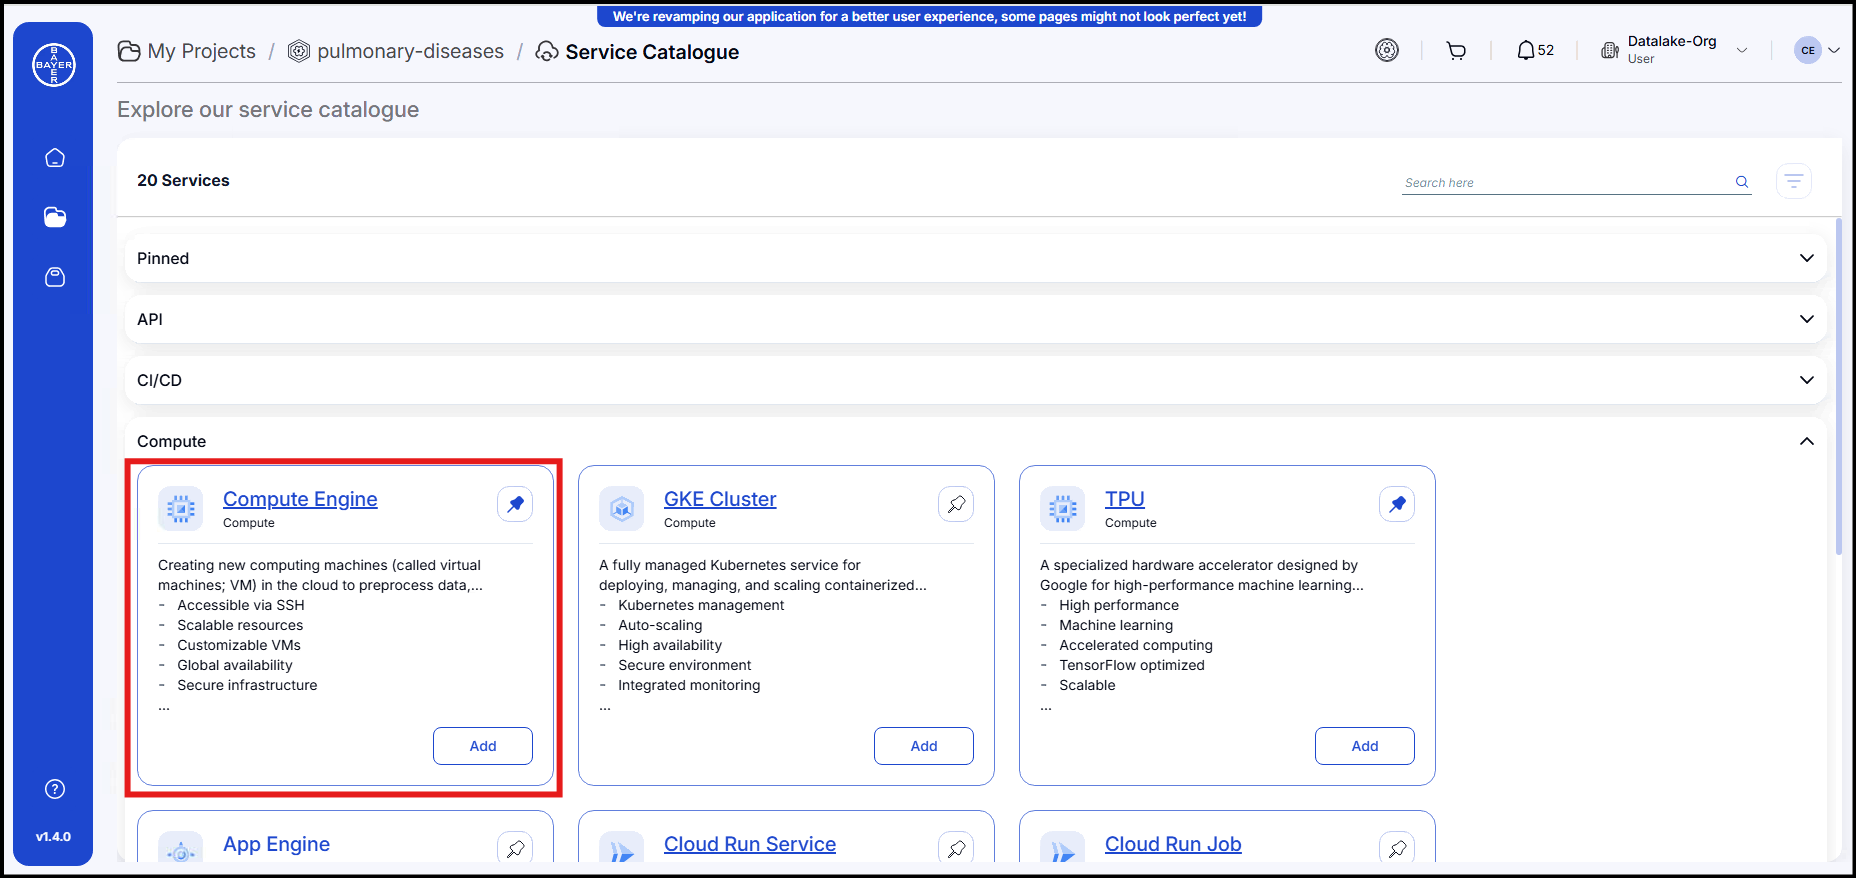Open the Compute Engine link
The width and height of the screenshot is (1856, 878).
(300, 499)
